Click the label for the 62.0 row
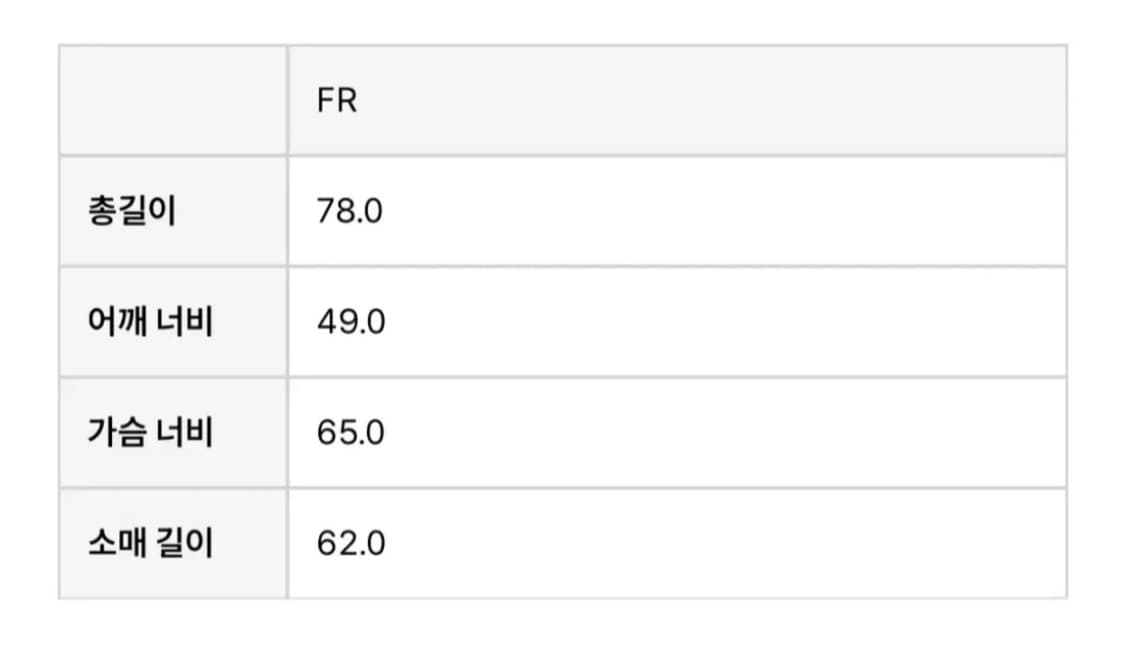The width and height of the screenshot is (1125, 651). pos(150,544)
